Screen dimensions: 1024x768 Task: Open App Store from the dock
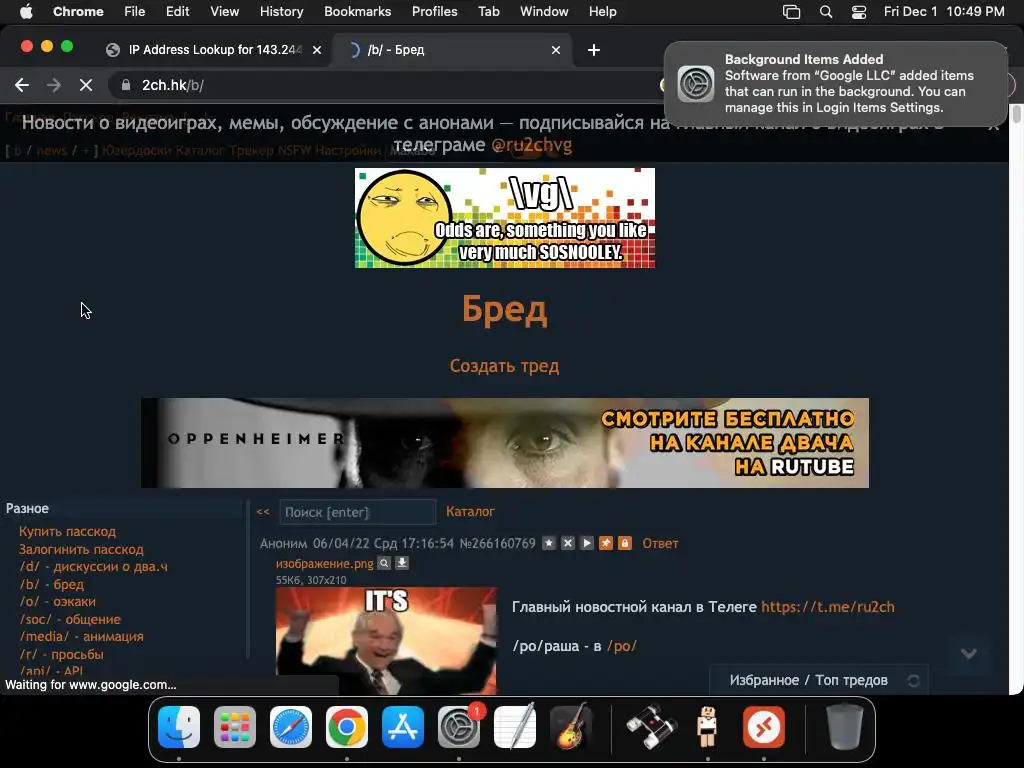point(403,727)
